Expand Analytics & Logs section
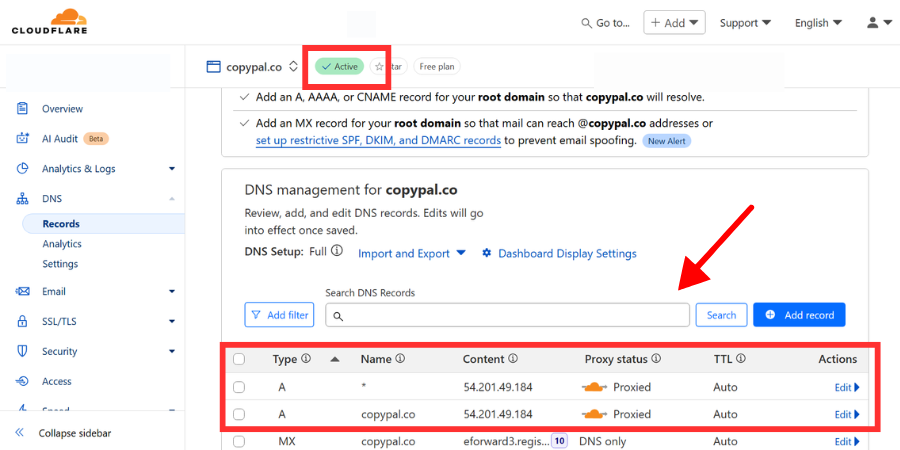Screen dimensions: 900x450 click(x=172, y=169)
